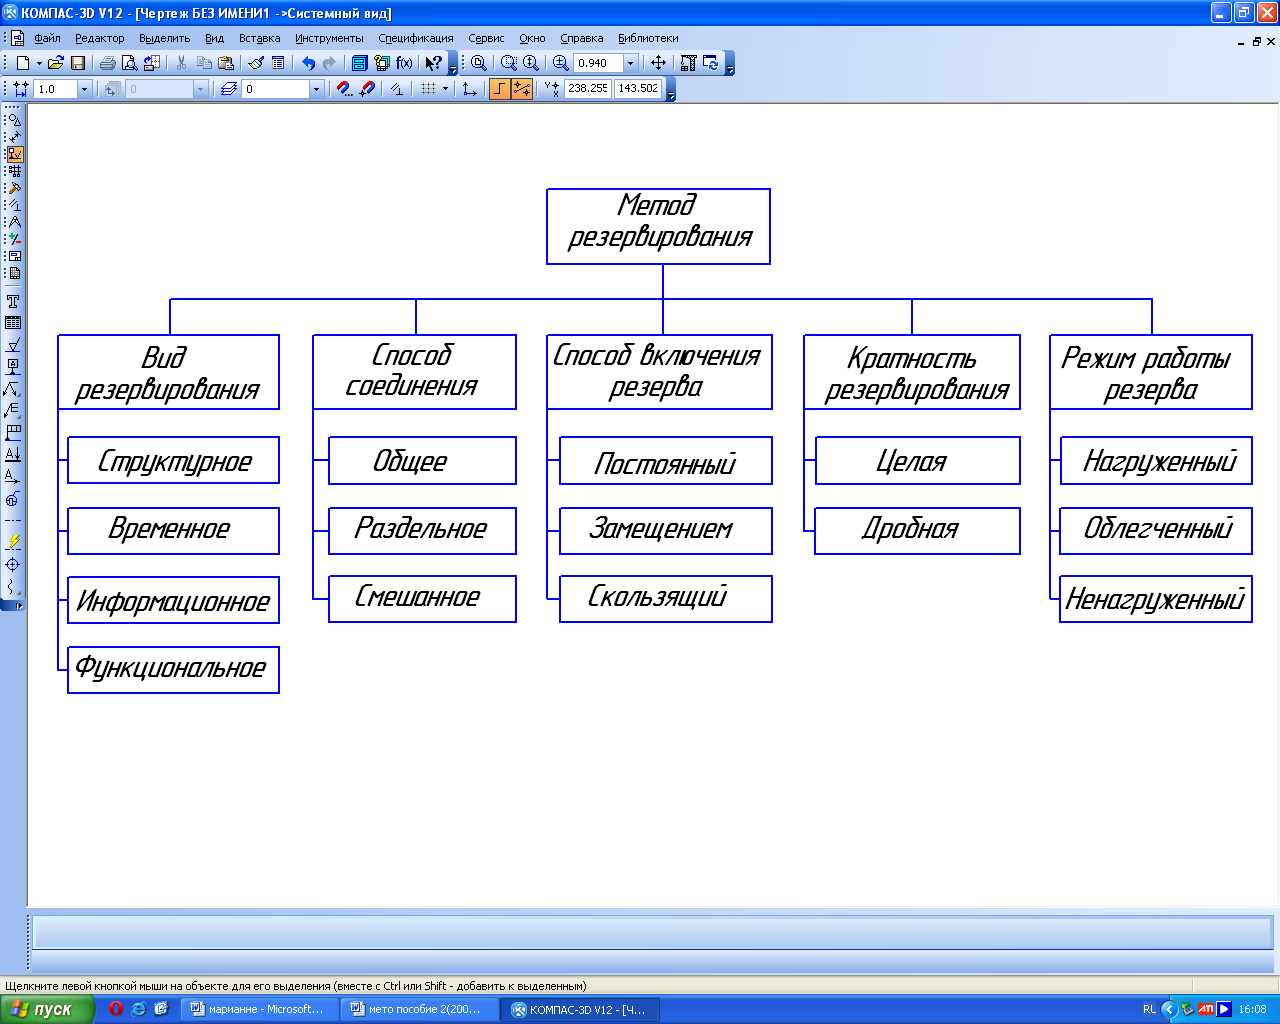
Task: Select the Base datum tool
Action: click(13, 367)
